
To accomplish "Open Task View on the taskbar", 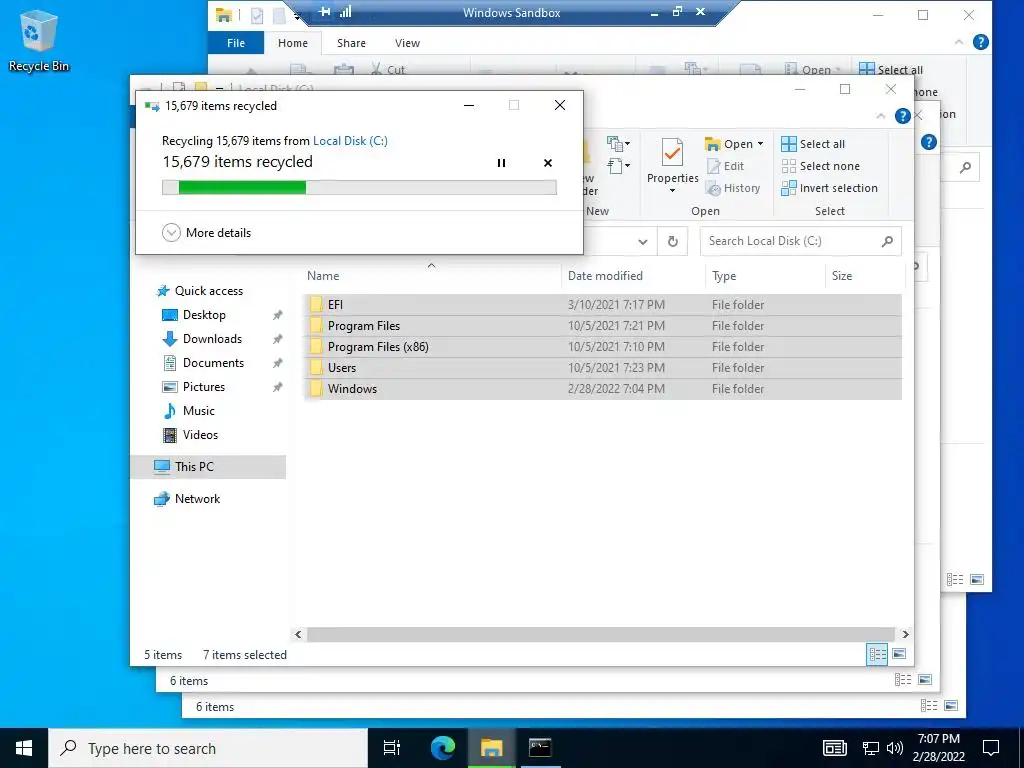I will (x=392, y=748).
